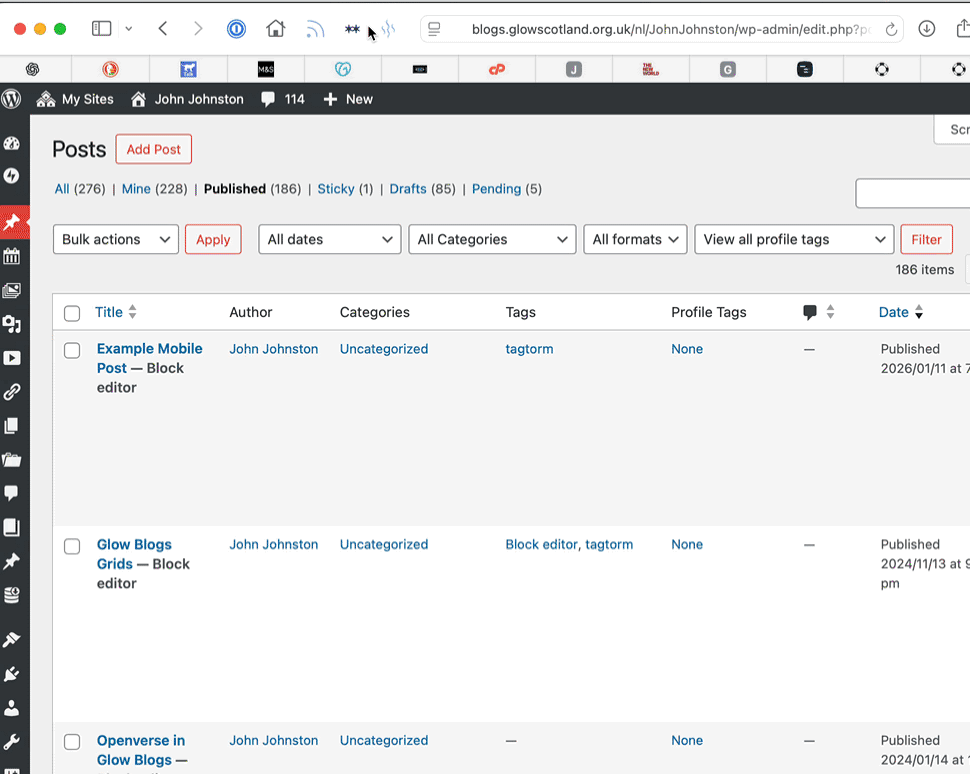Screen dimensions: 970x774
Task: Open the Dashboard sidebar icon
Action: [x=12, y=144]
